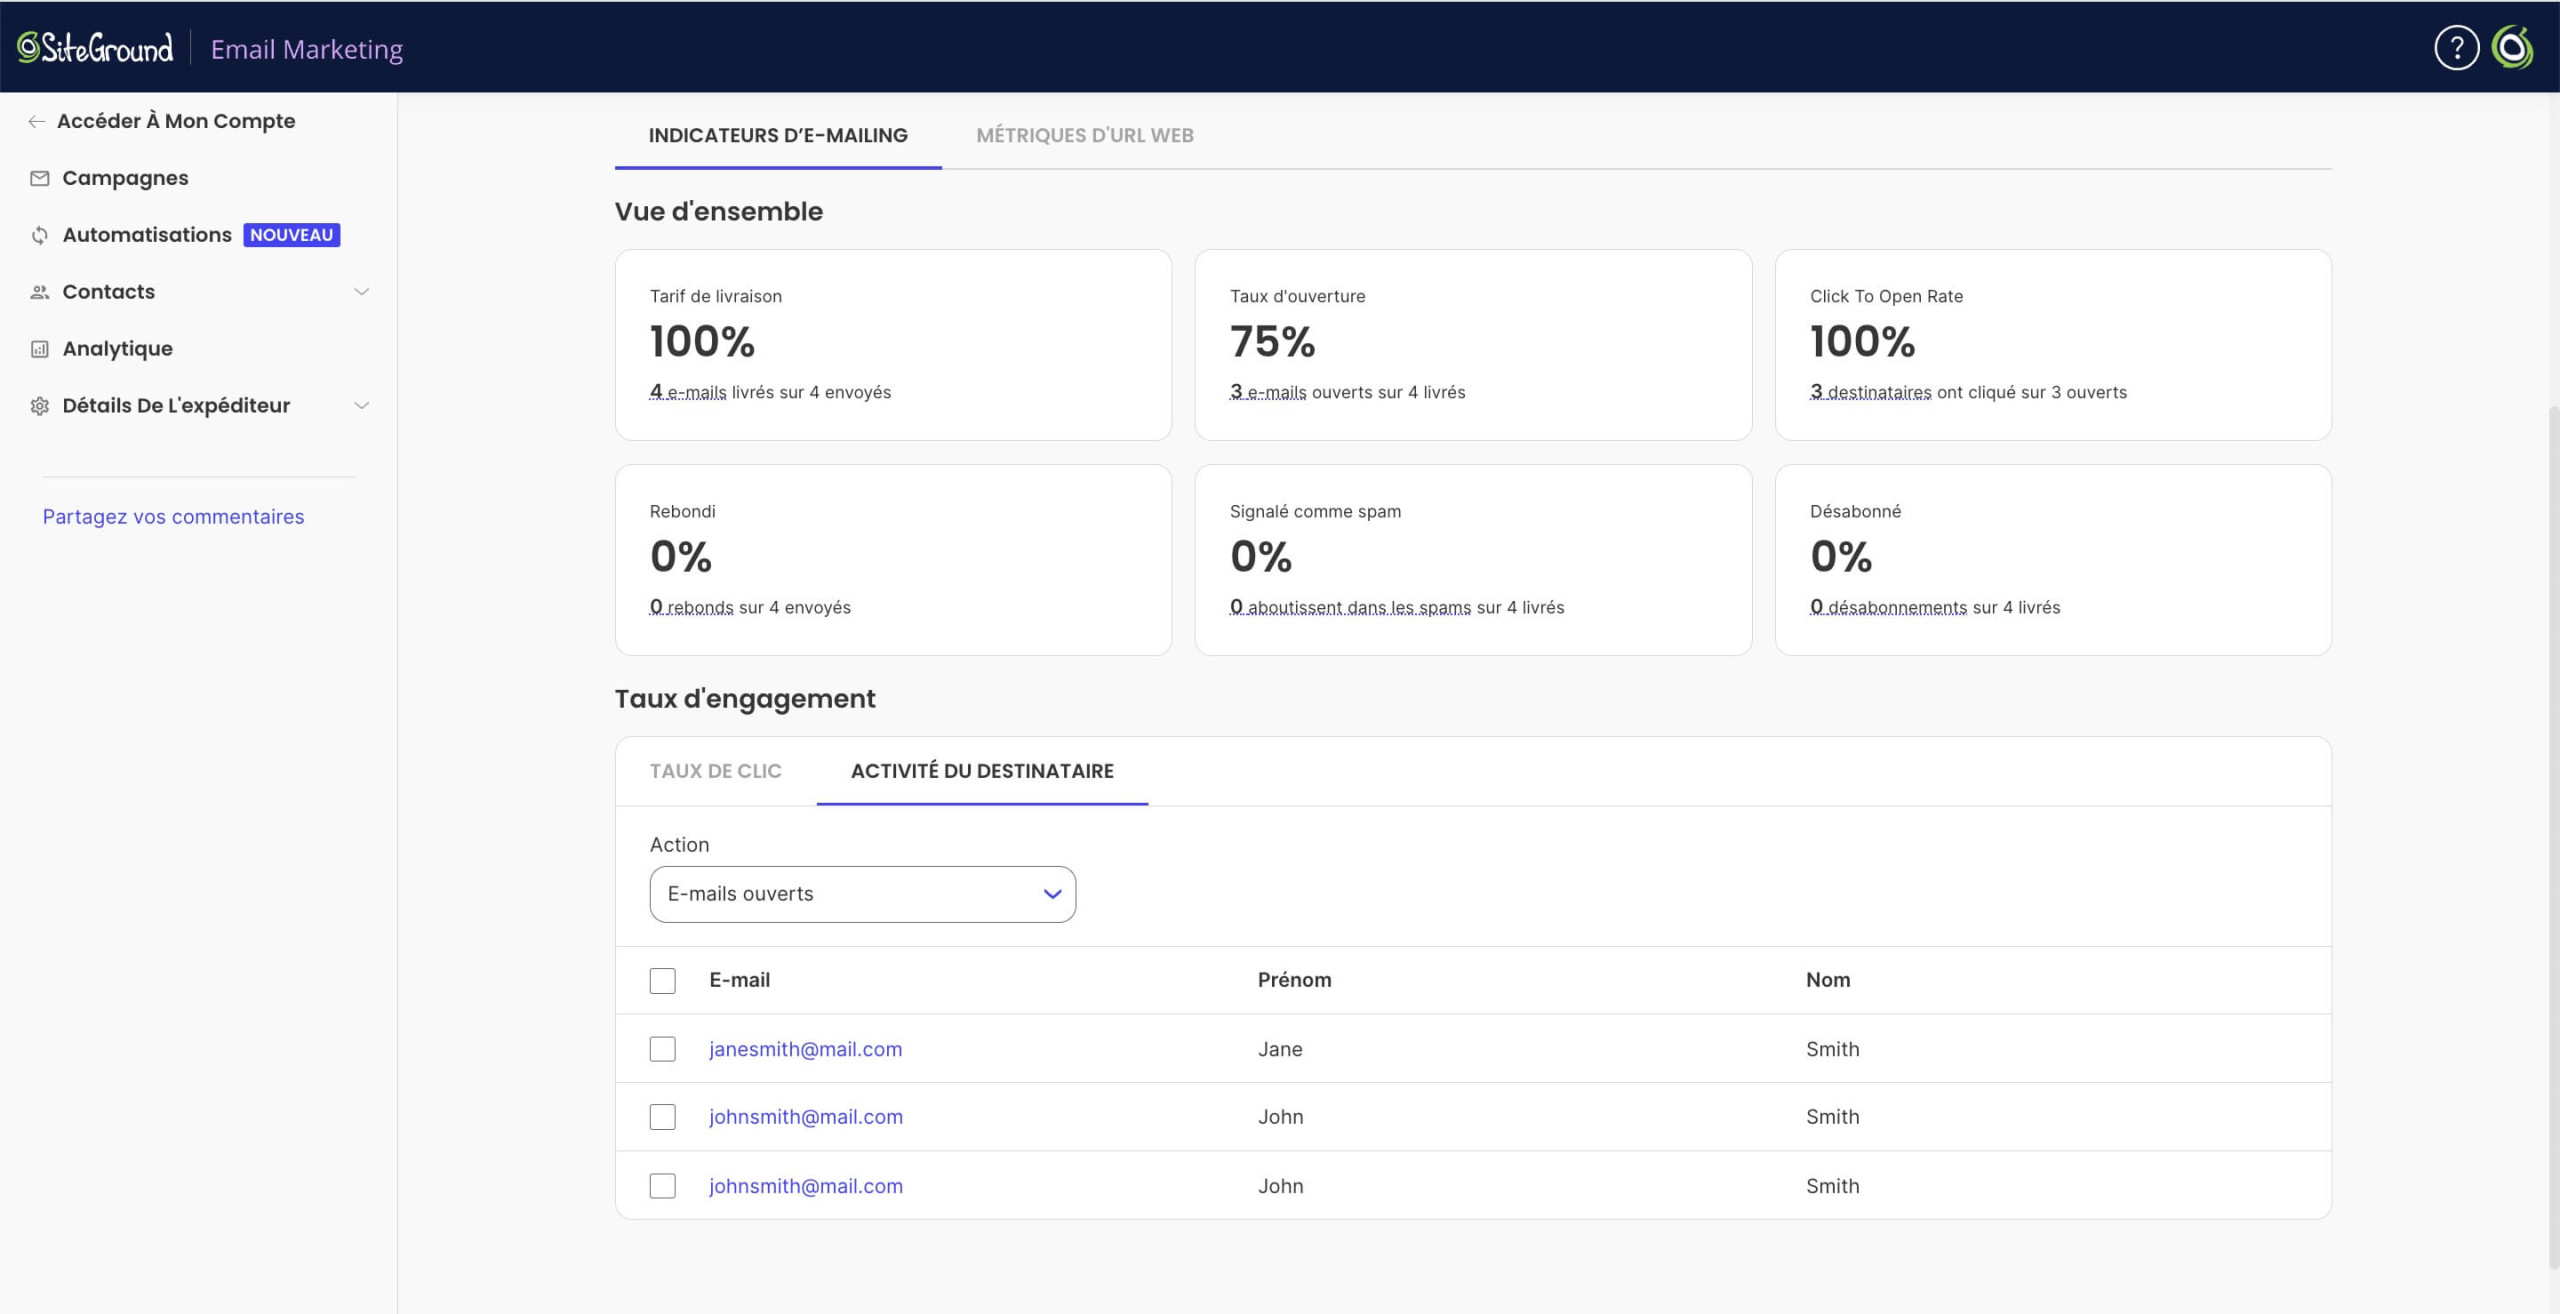Click the Prénom column header

point(1294,980)
